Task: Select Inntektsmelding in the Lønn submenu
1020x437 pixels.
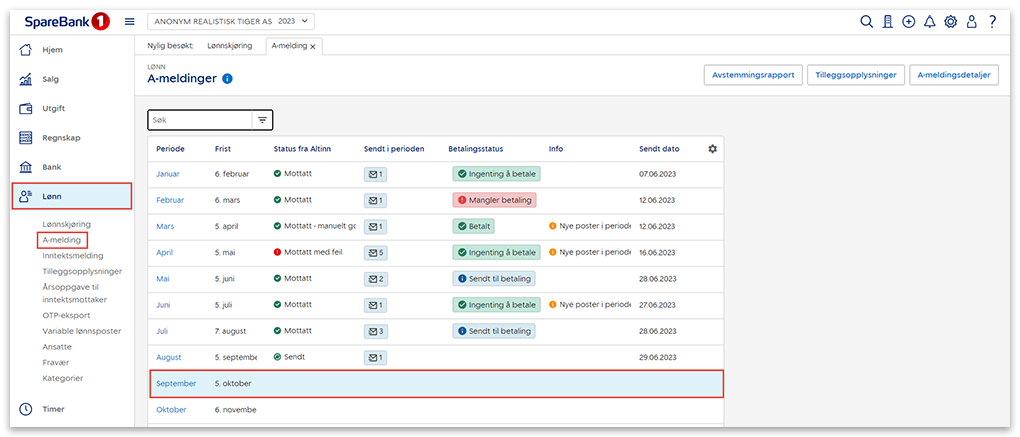Action: 75,255
